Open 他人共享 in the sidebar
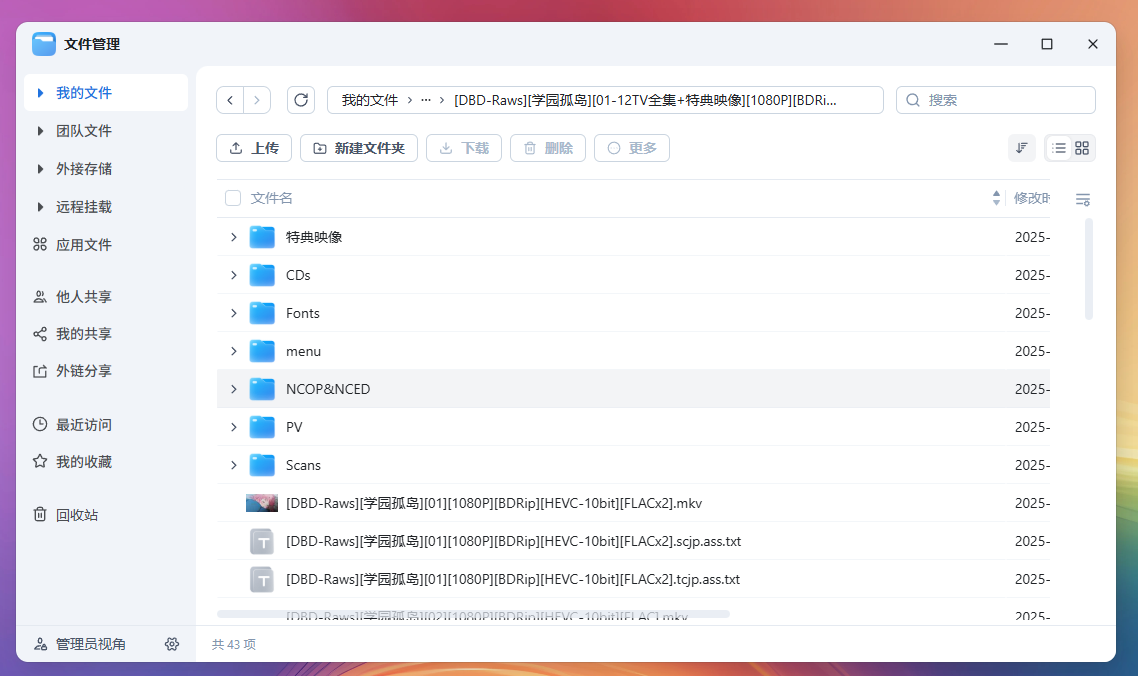This screenshot has width=1138, height=676. tap(83, 297)
